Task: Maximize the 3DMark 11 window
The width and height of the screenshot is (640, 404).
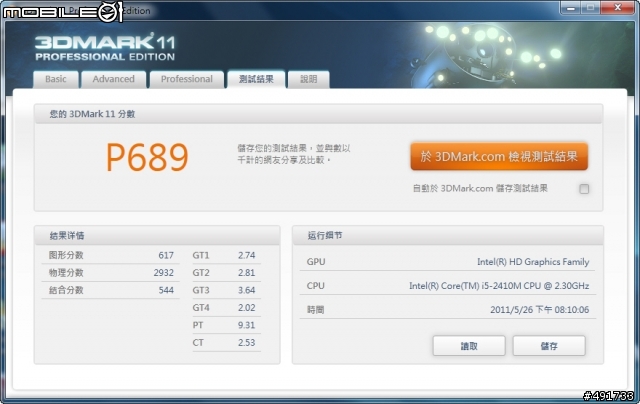Action: tap(590, 8)
